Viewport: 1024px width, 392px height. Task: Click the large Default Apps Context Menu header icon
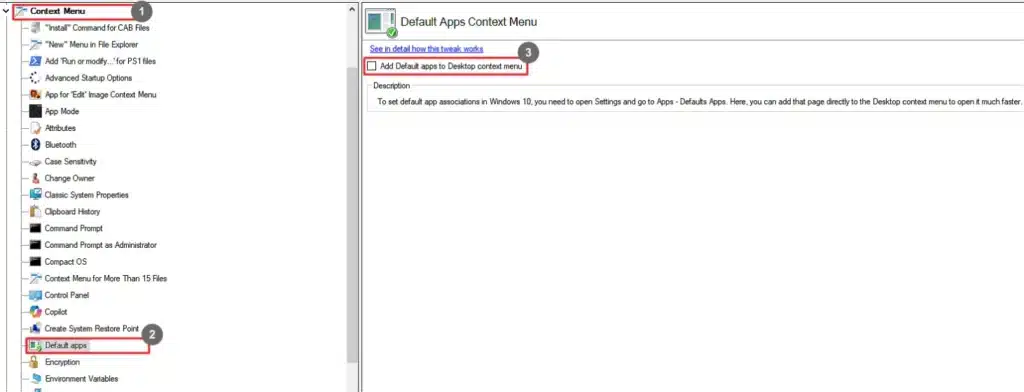point(381,22)
